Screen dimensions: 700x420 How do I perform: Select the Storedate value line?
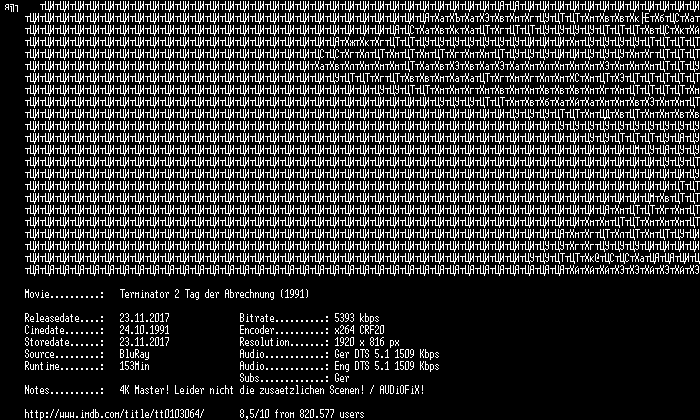click(144, 342)
